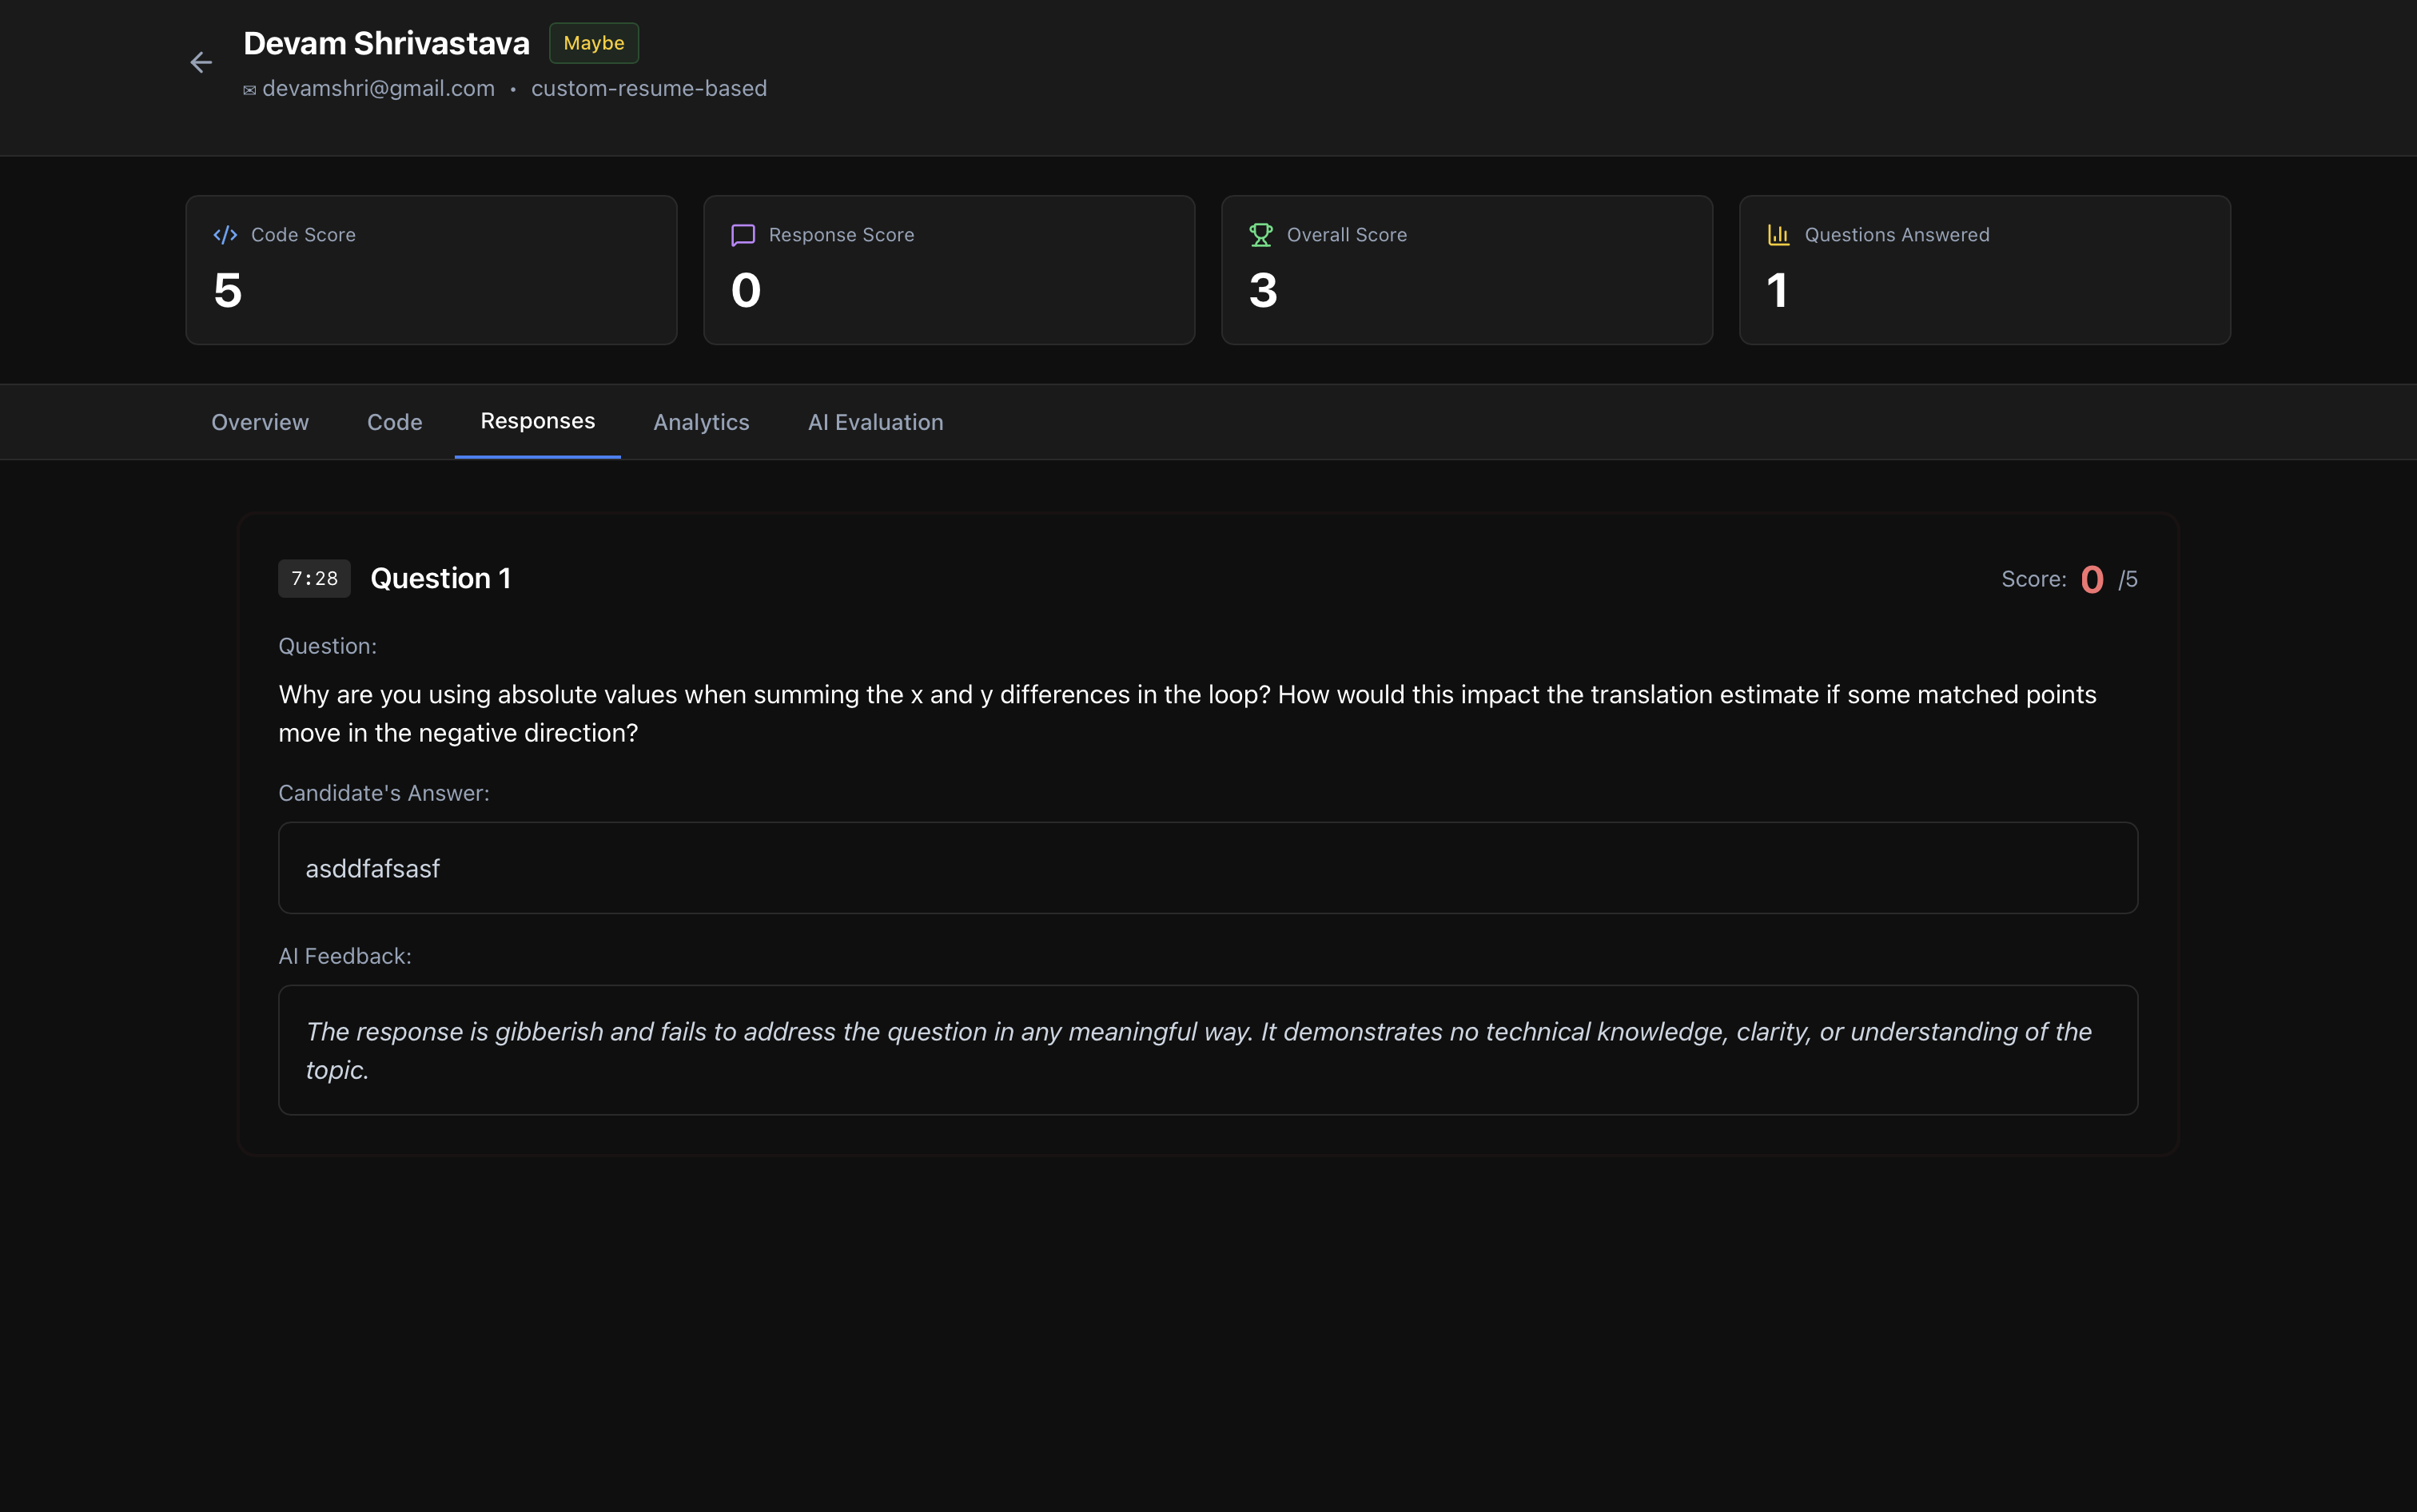Click the Question 1 score value
This screenshot has width=2417, height=1512.
tap(2092, 579)
